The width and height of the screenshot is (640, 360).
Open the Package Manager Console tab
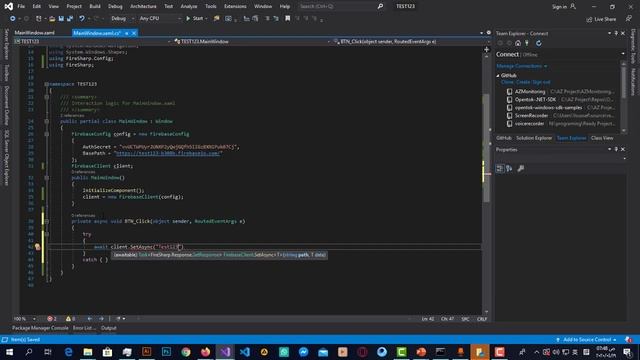(40, 328)
